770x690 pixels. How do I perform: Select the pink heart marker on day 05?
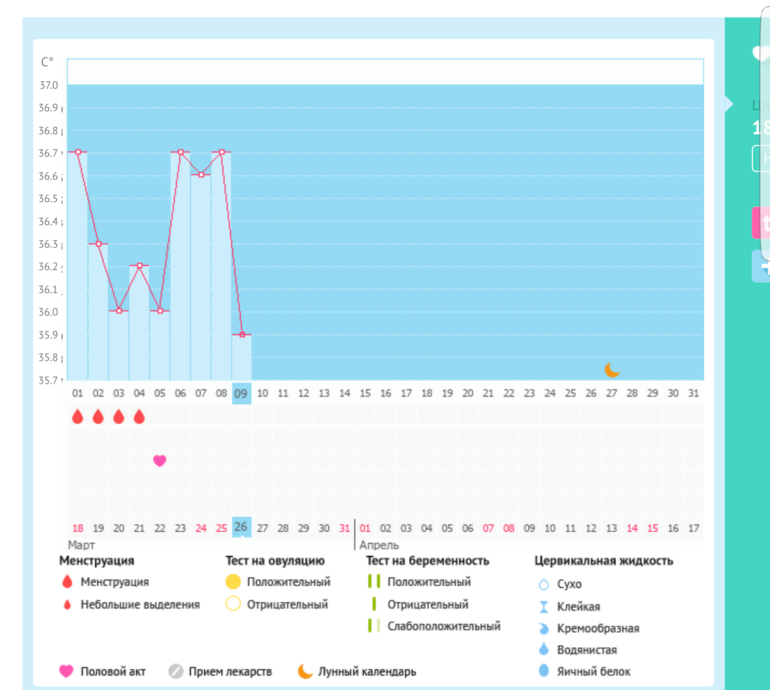click(x=159, y=460)
